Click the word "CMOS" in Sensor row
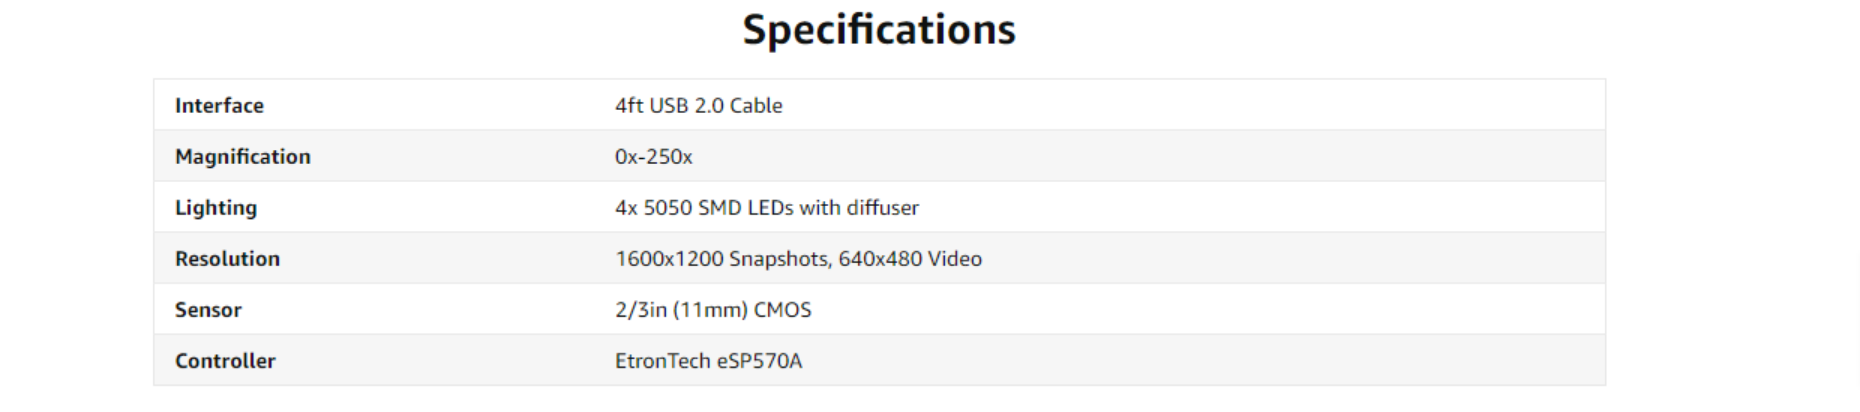 782,310
